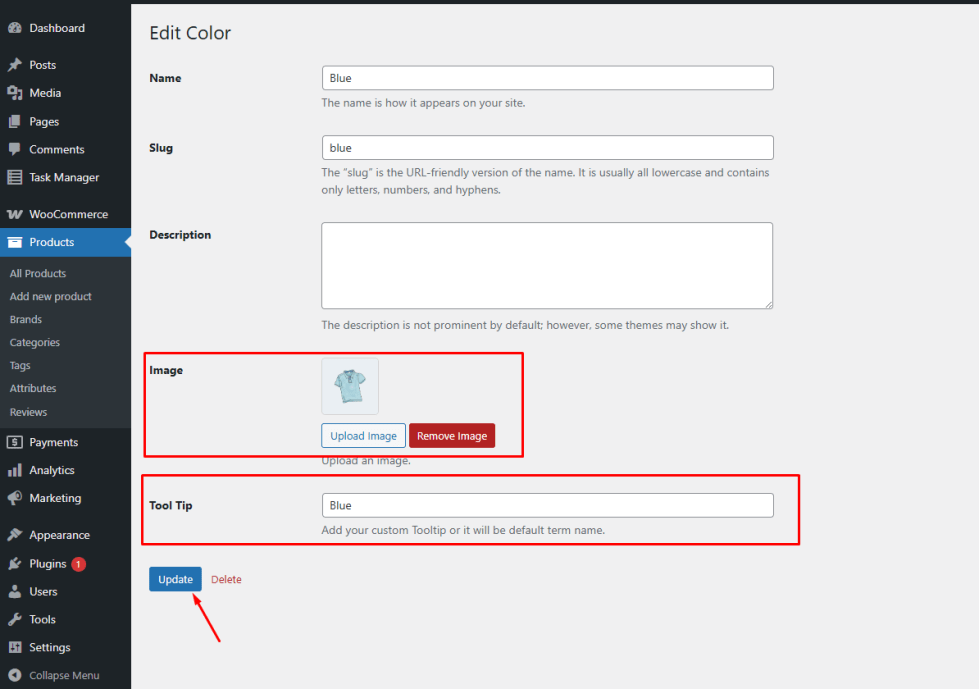Click the Tools wrench icon
The image size is (979, 689).
[x=15, y=620]
